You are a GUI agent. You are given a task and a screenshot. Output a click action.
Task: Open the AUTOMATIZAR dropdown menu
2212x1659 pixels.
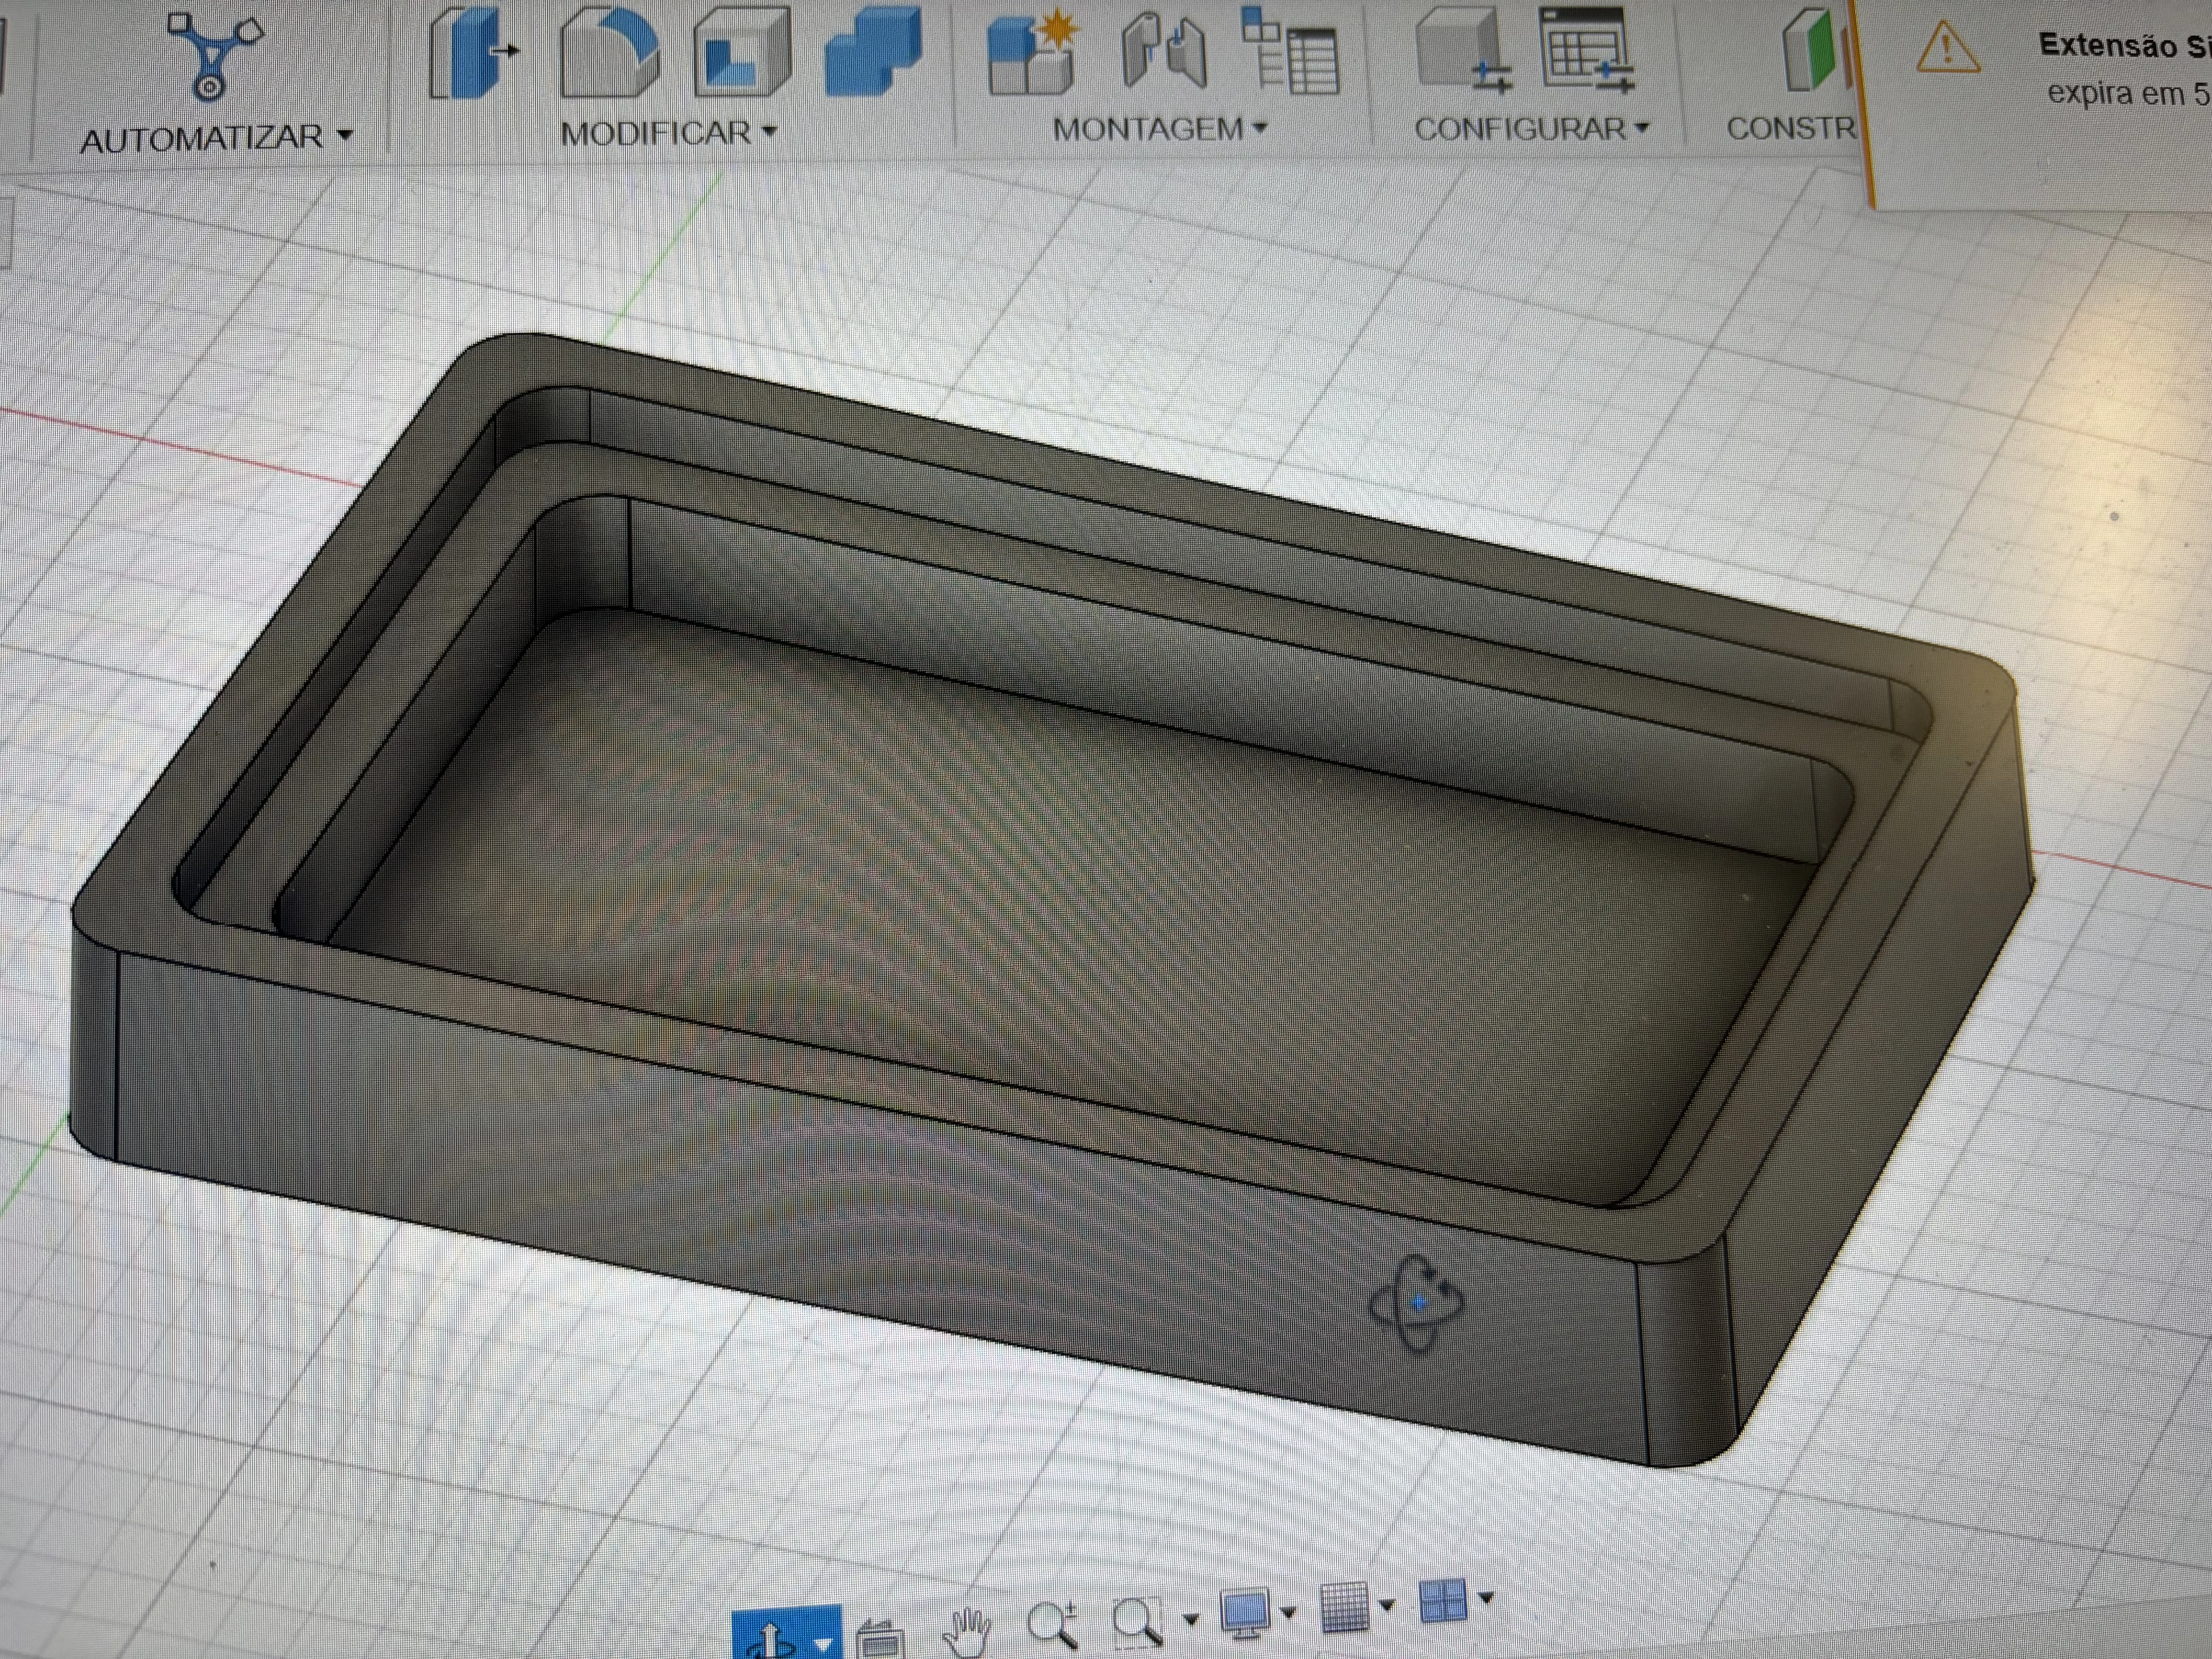pos(217,137)
